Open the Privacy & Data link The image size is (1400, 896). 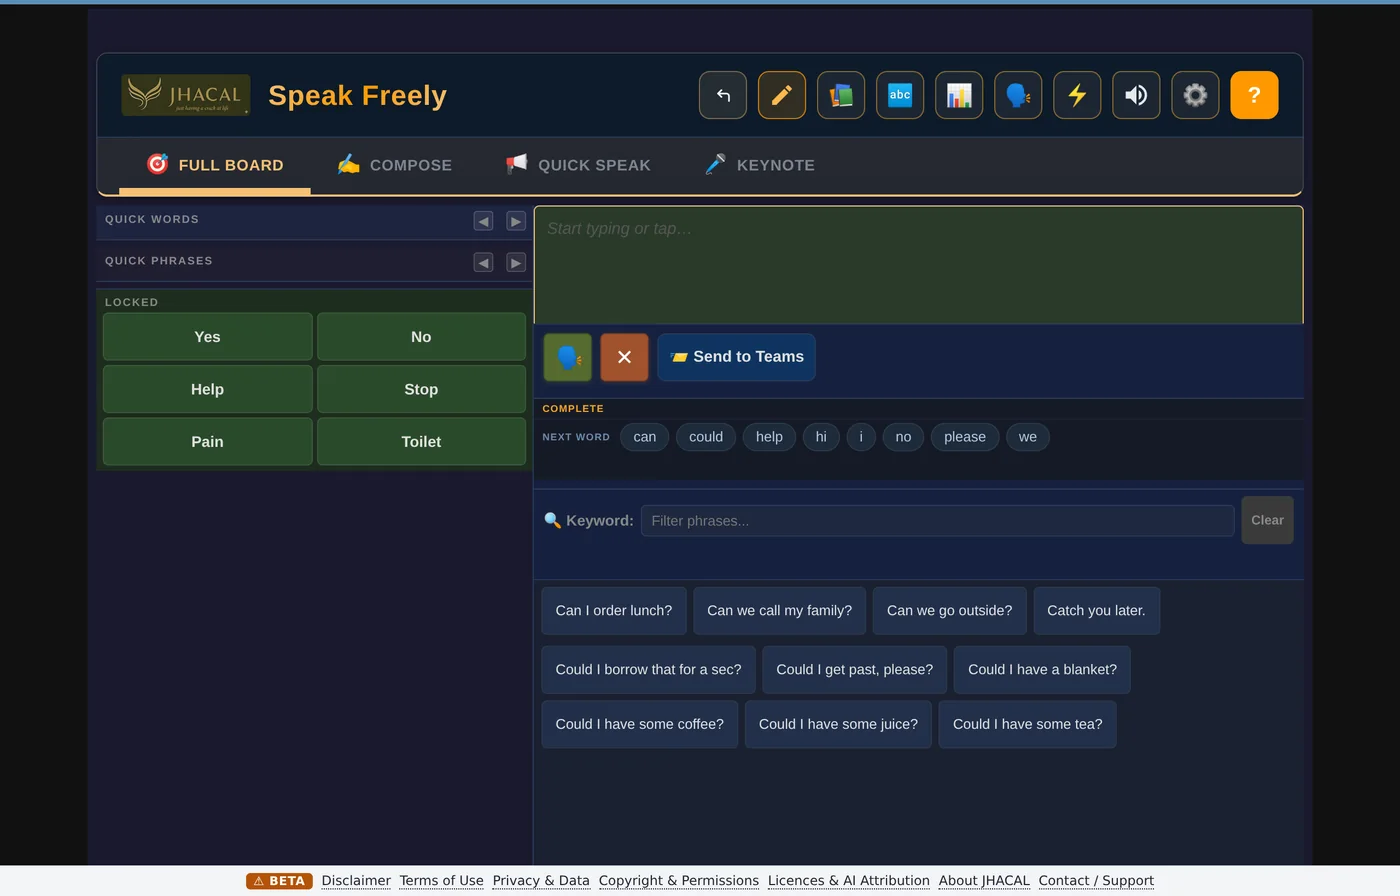point(541,881)
